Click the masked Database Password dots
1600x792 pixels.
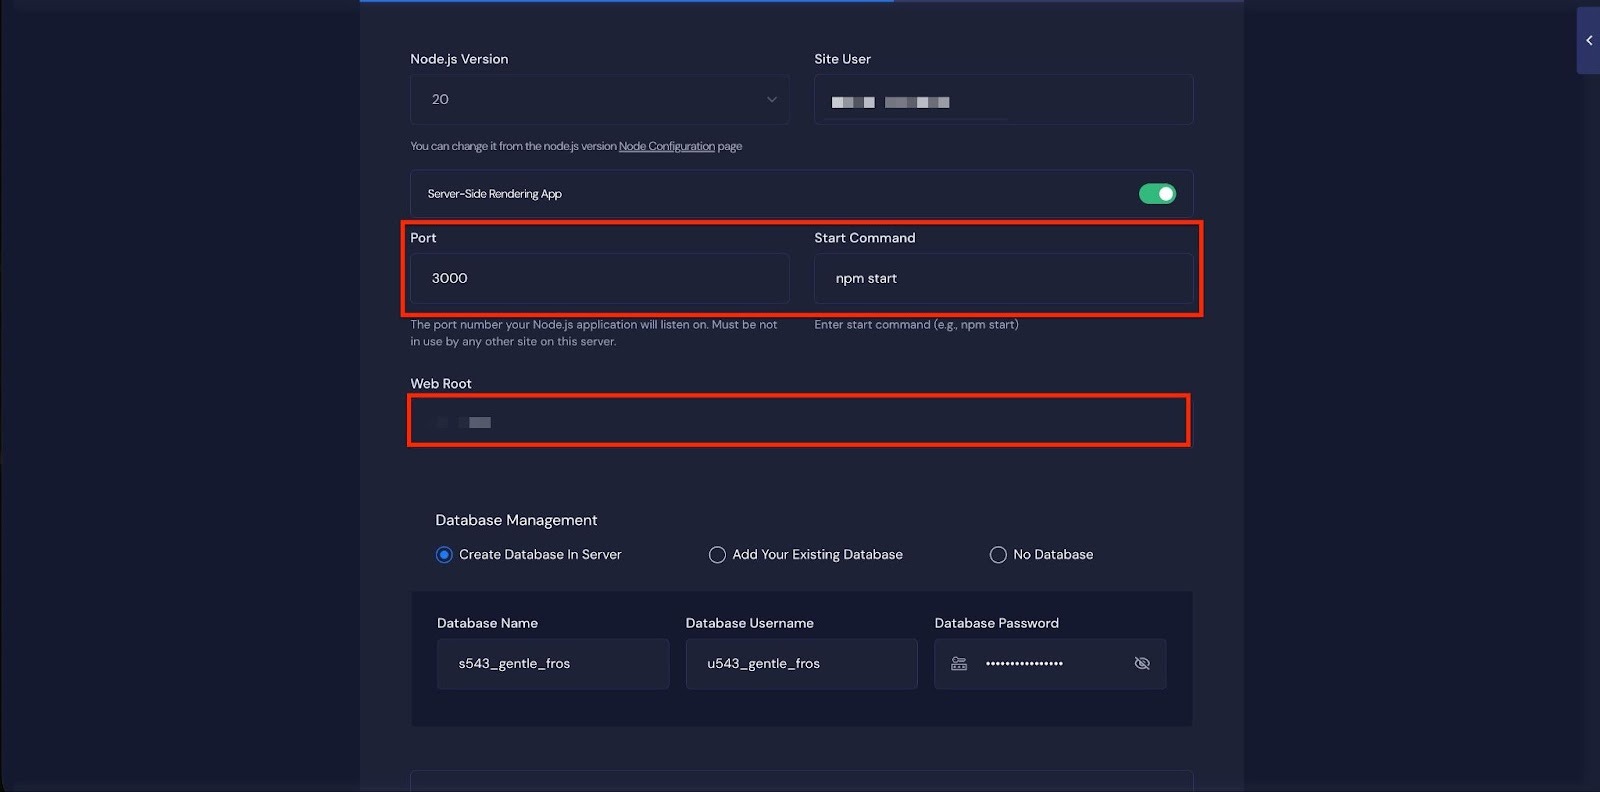[1024, 664]
